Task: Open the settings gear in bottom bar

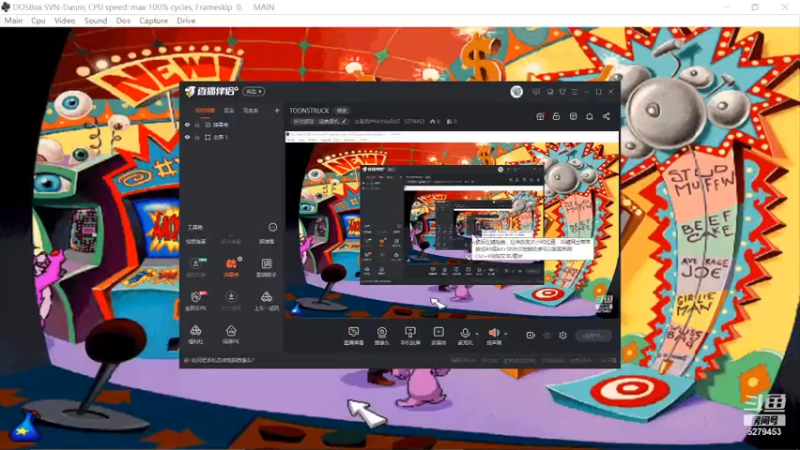Action: [563, 335]
